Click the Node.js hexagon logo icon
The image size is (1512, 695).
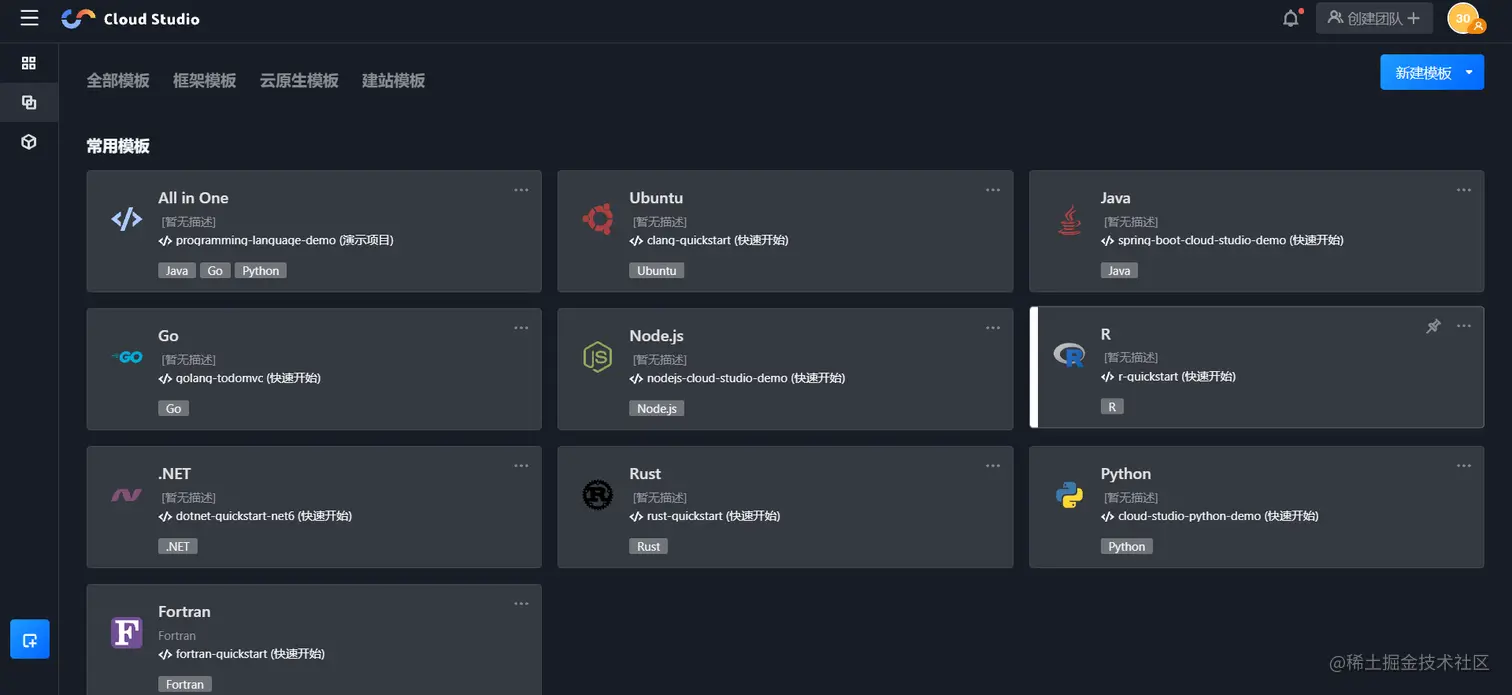[598, 357]
